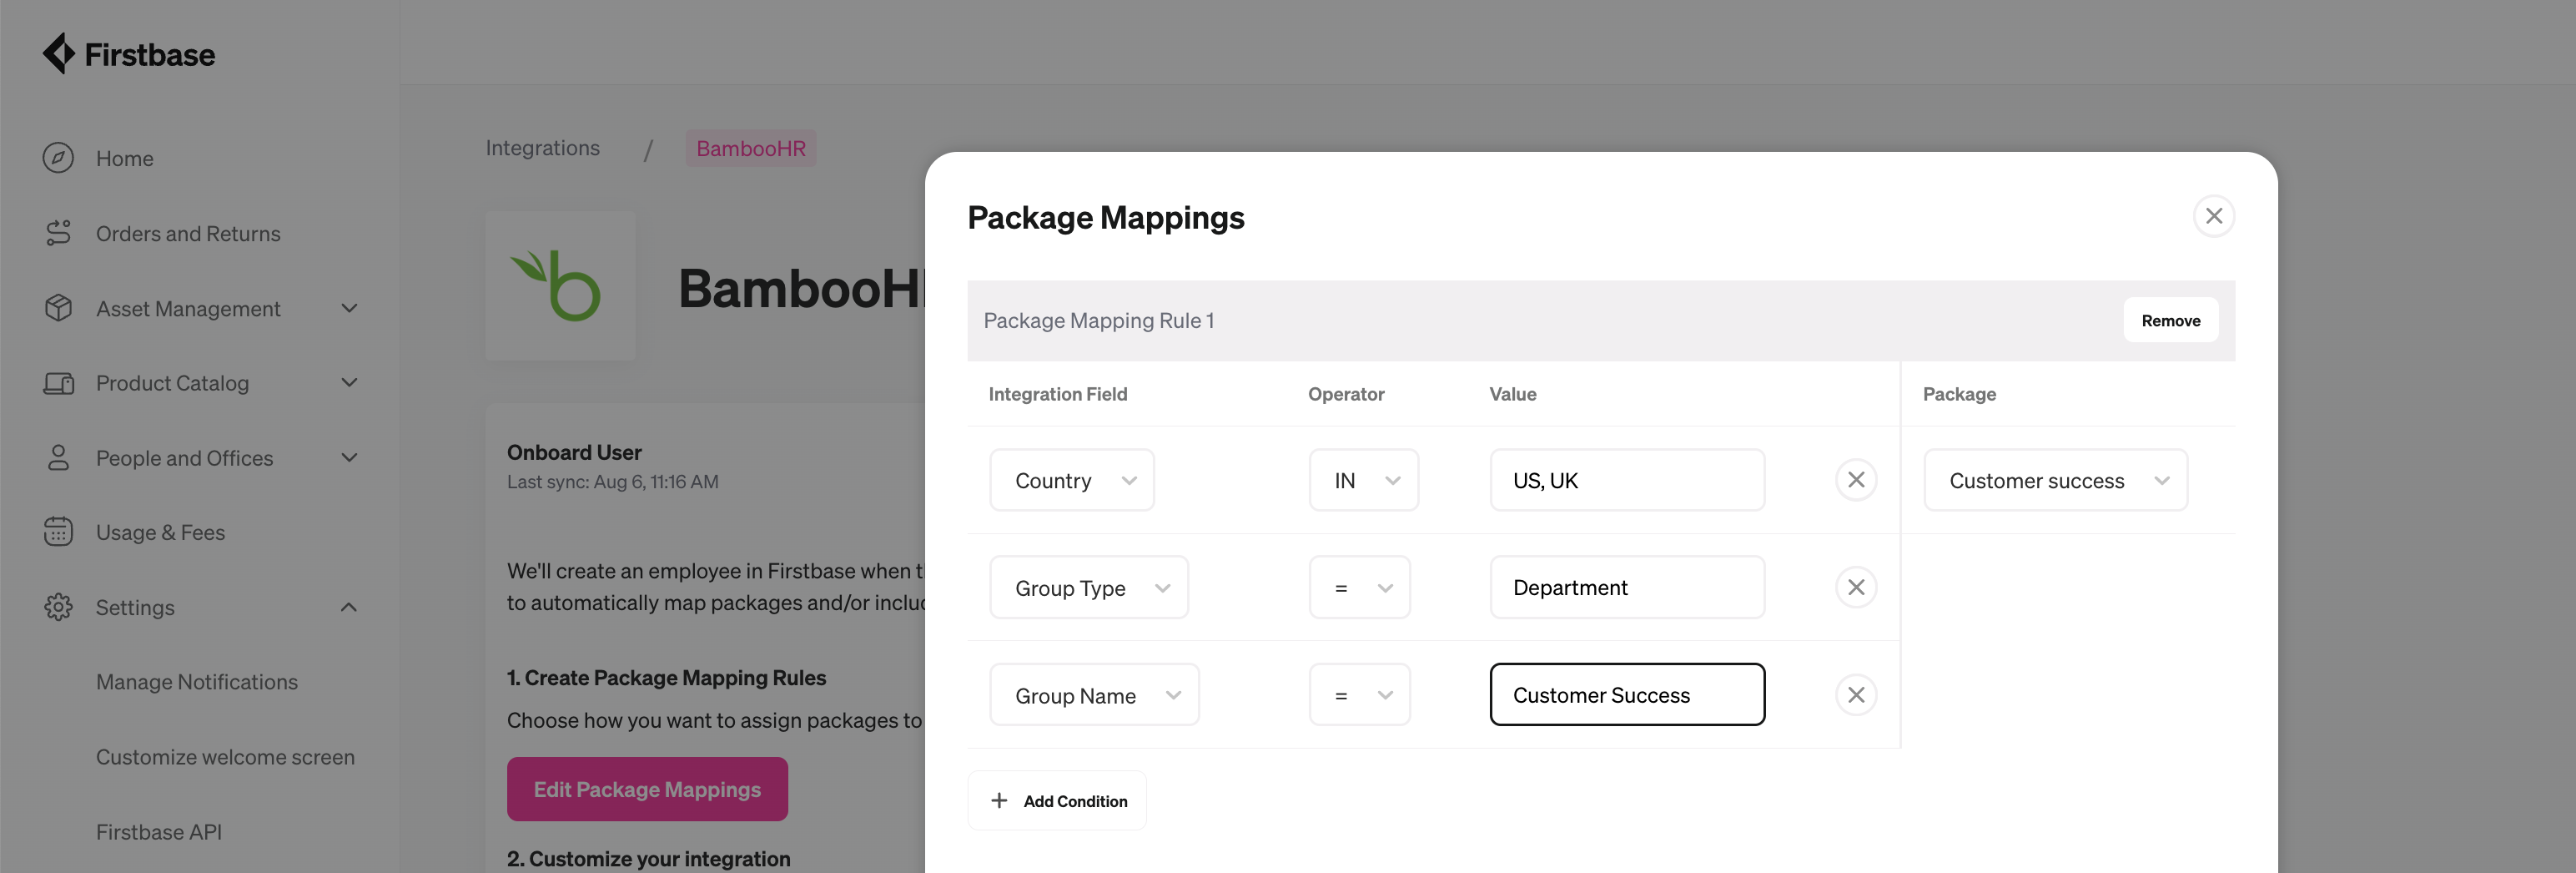This screenshot has width=2576, height=873.
Task: Expand the Asset Management menu chevron
Action: point(349,308)
